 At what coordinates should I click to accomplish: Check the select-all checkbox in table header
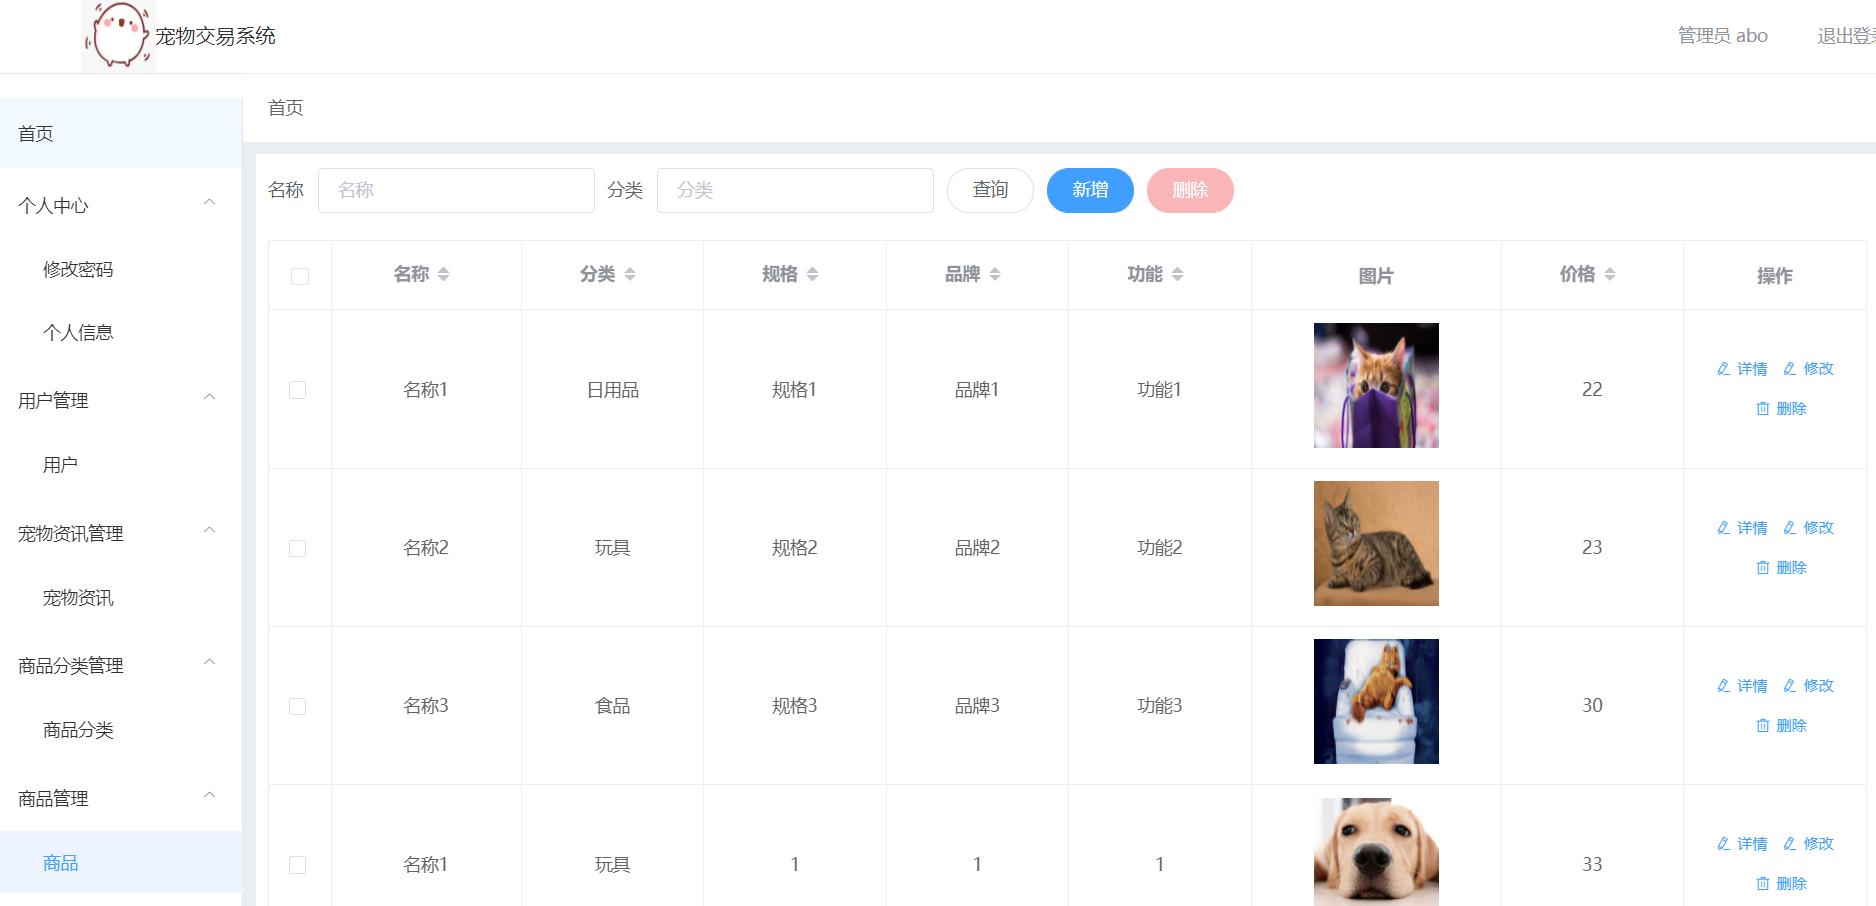coord(299,275)
